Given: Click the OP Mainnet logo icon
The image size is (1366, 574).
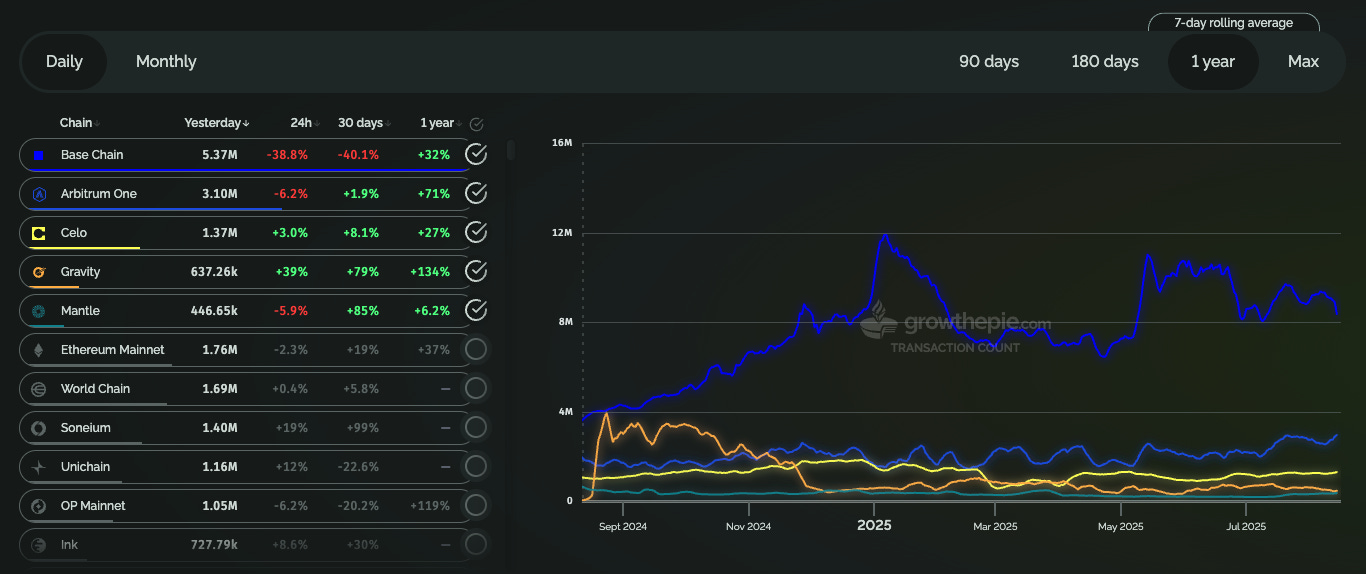Looking at the screenshot, I should point(39,506).
